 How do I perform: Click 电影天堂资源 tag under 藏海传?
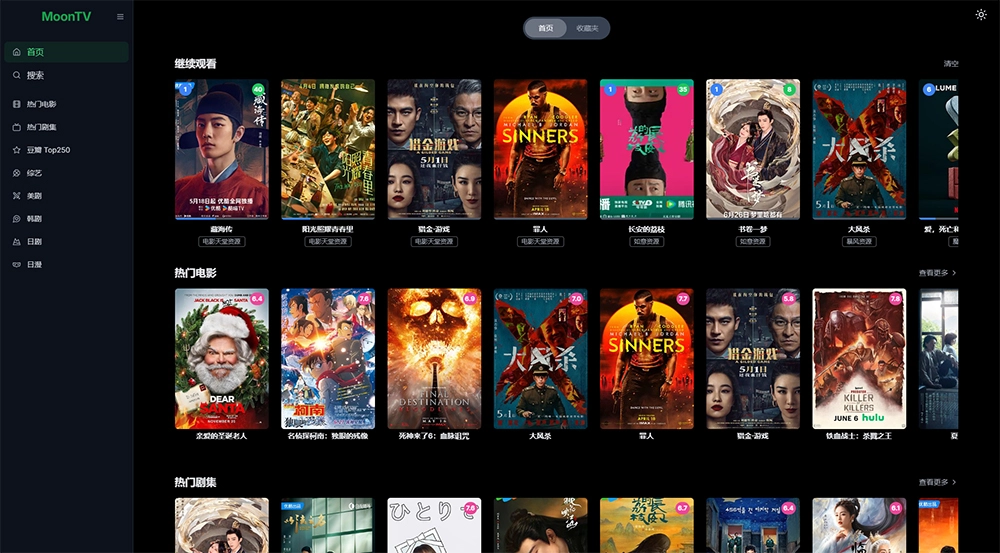(222, 242)
